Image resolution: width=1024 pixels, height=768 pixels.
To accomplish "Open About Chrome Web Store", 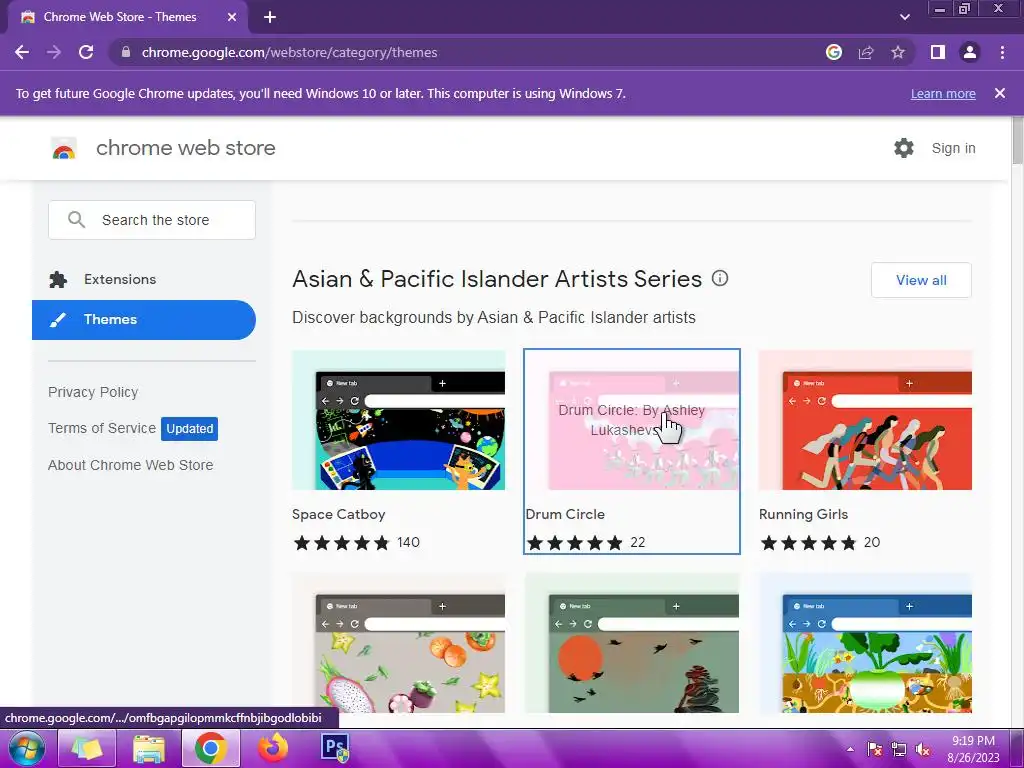I will coord(131,465).
